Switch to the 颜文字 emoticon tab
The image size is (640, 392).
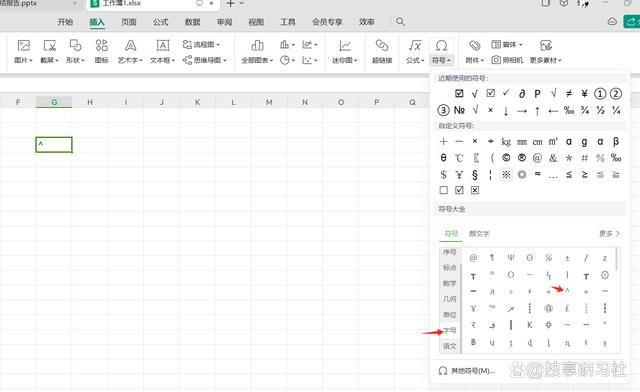pos(479,234)
